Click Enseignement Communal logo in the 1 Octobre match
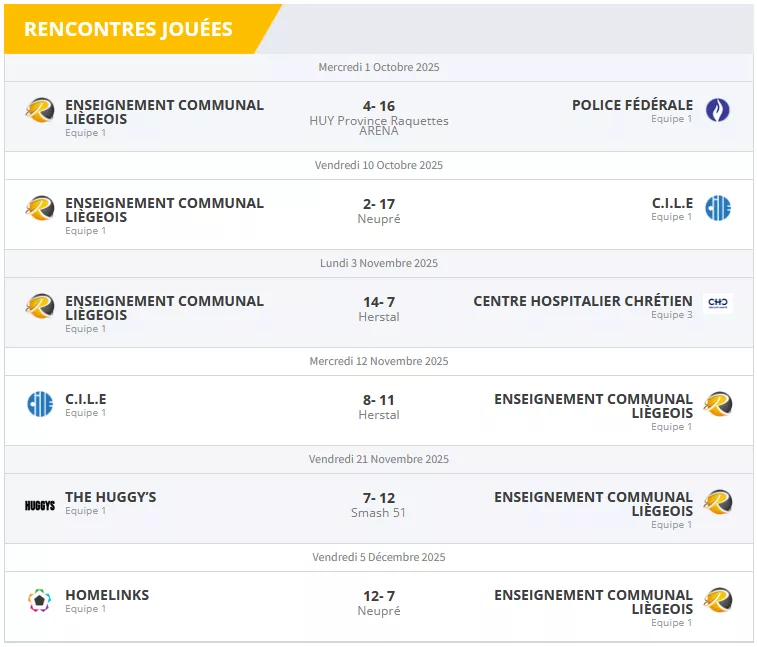The image size is (757, 647). pyautogui.click(x=40, y=110)
